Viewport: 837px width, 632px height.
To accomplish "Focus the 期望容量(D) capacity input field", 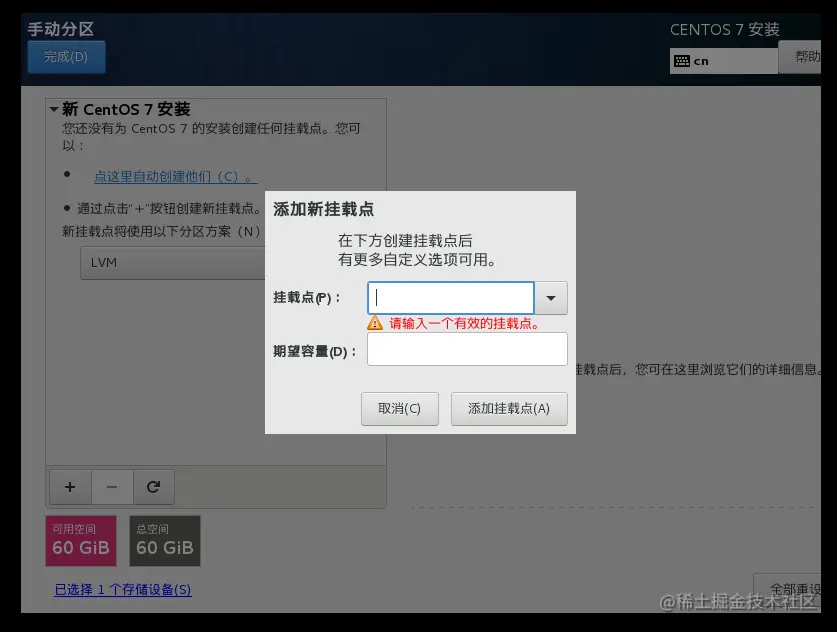I will click(467, 349).
